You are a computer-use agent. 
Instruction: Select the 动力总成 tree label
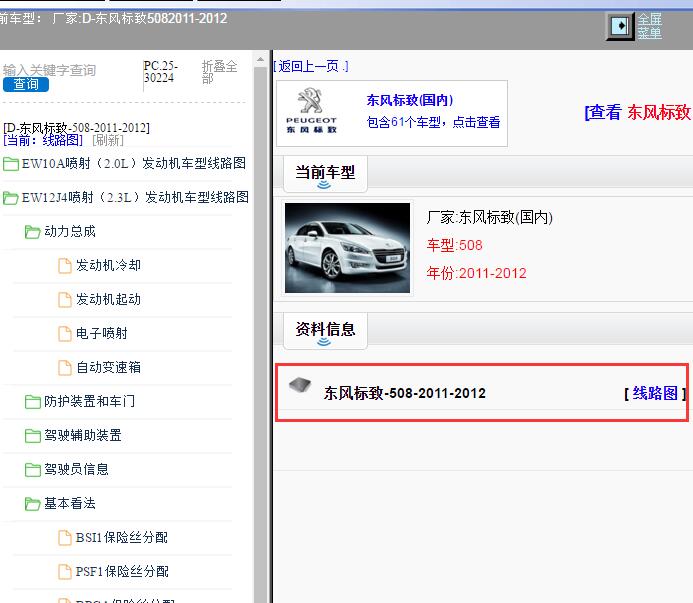click(x=70, y=231)
